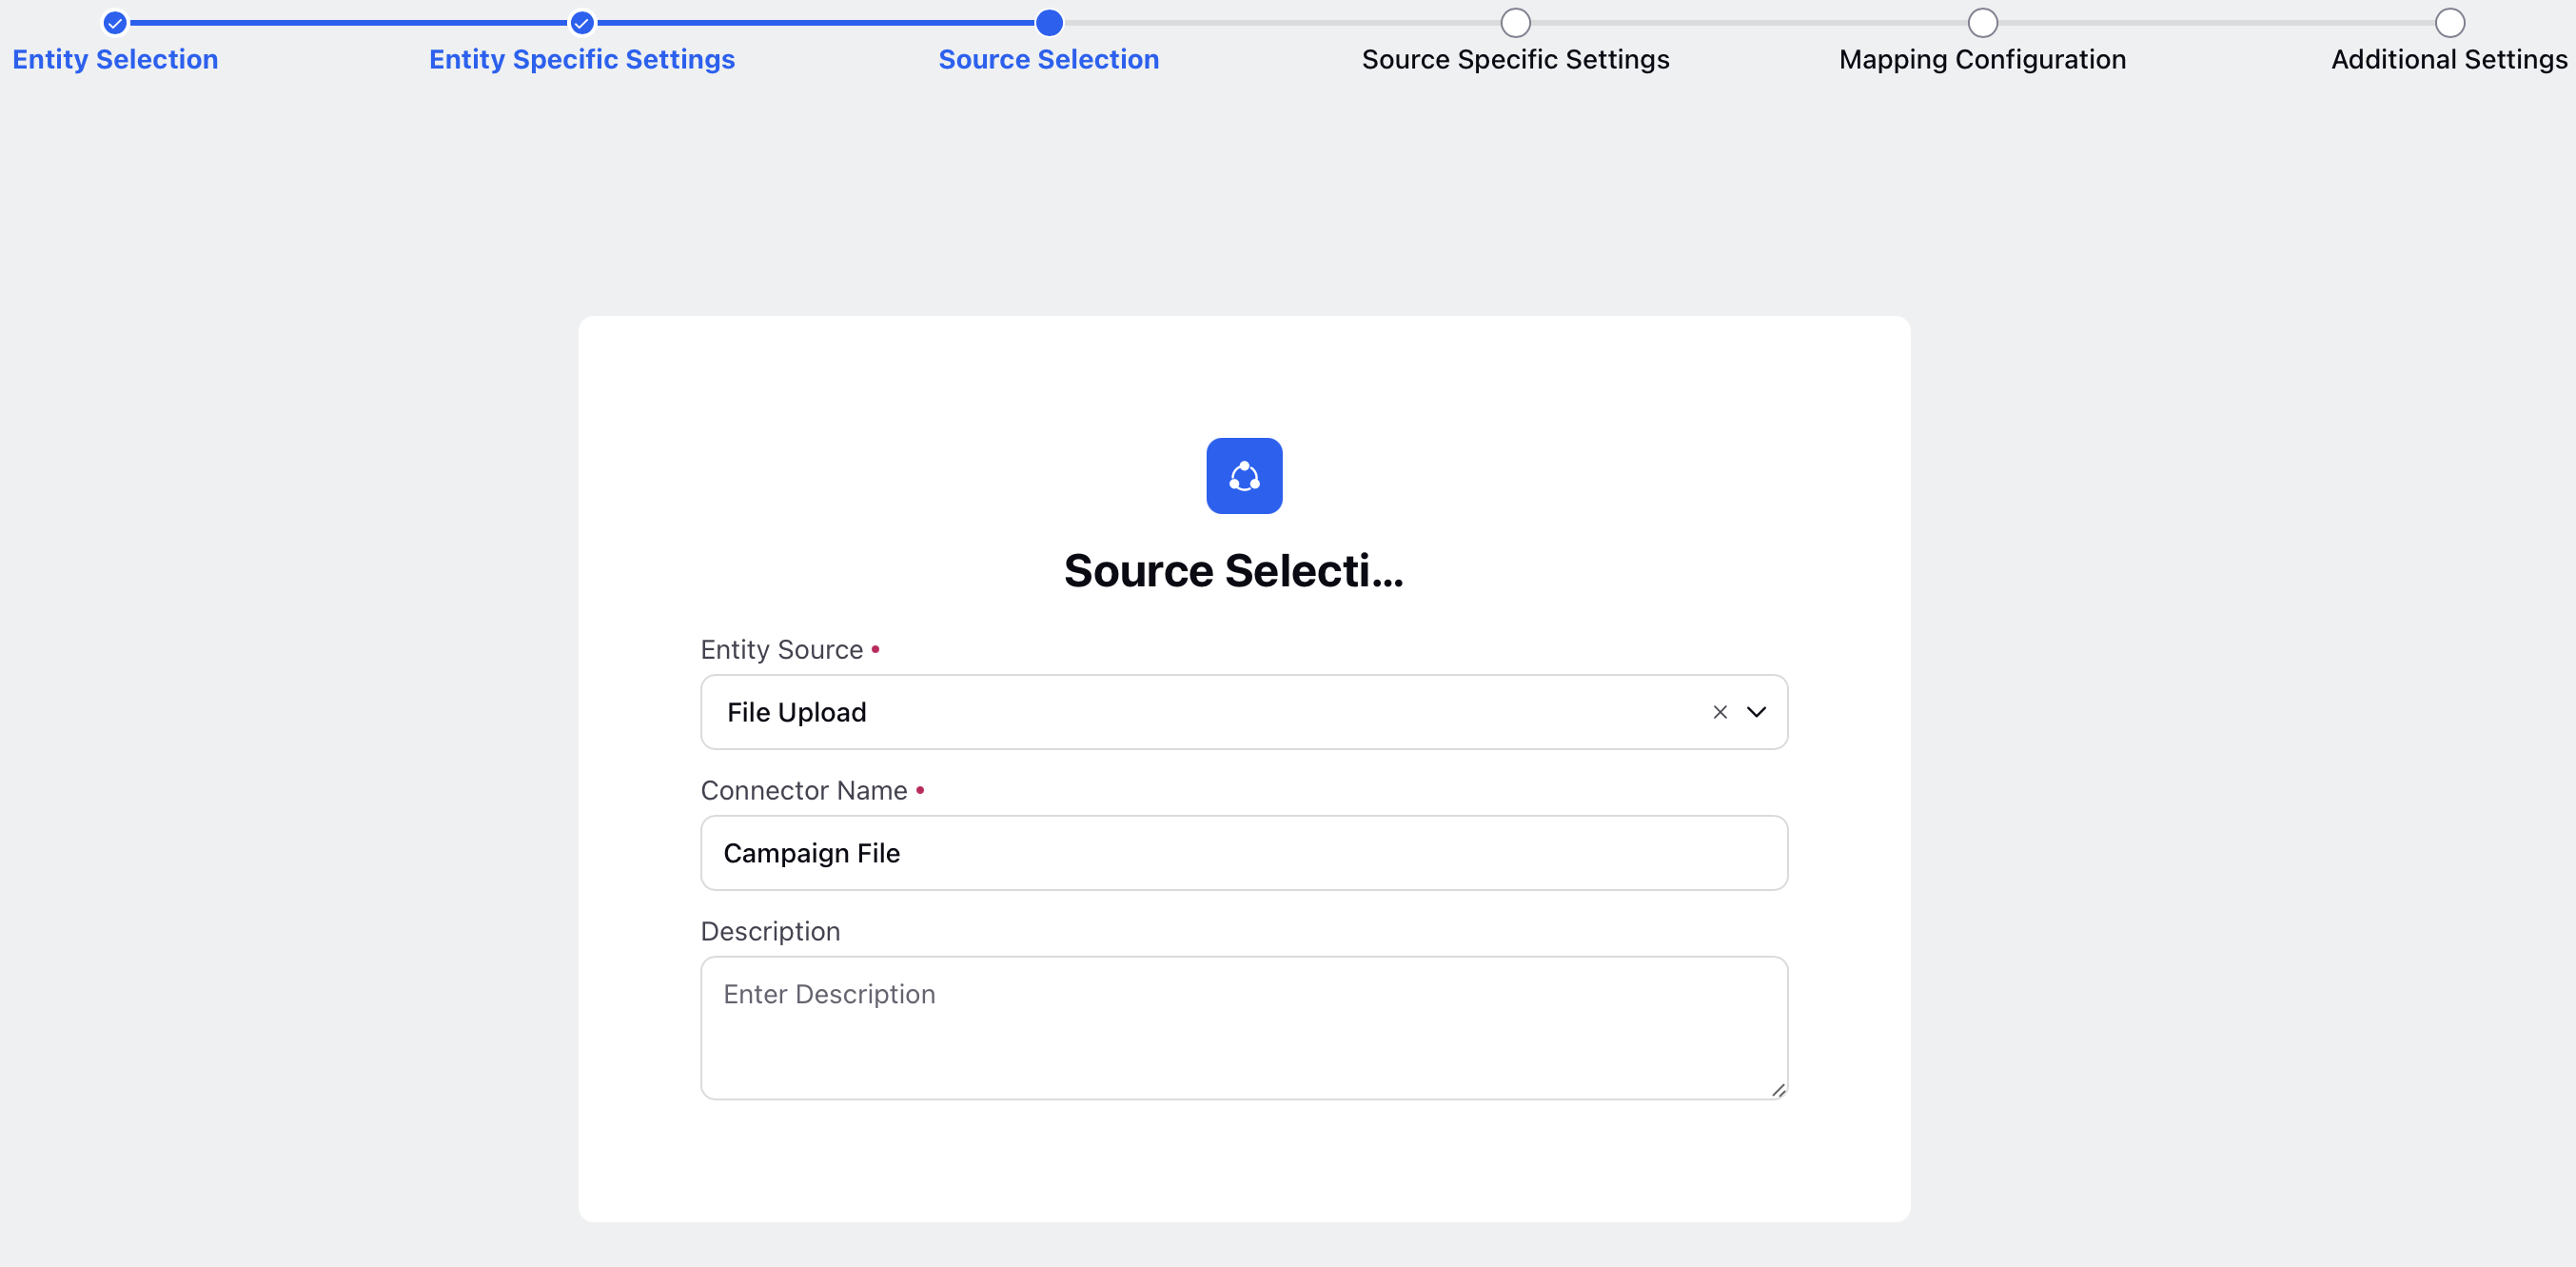Viewport: 2576px width, 1267px height.
Task: Click the Additional Settings step circle
Action: click(x=2450, y=22)
